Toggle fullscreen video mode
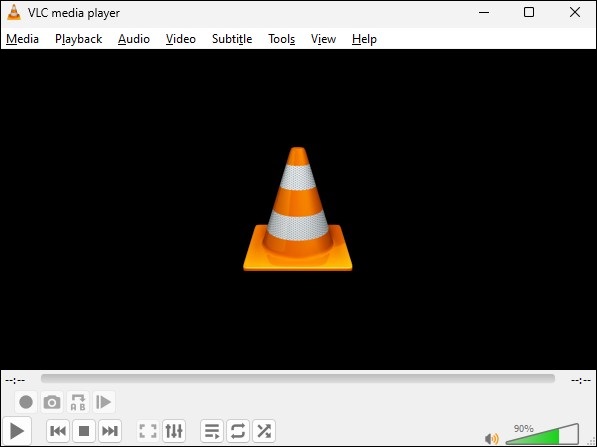The width and height of the screenshot is (597, 447). 148,431
